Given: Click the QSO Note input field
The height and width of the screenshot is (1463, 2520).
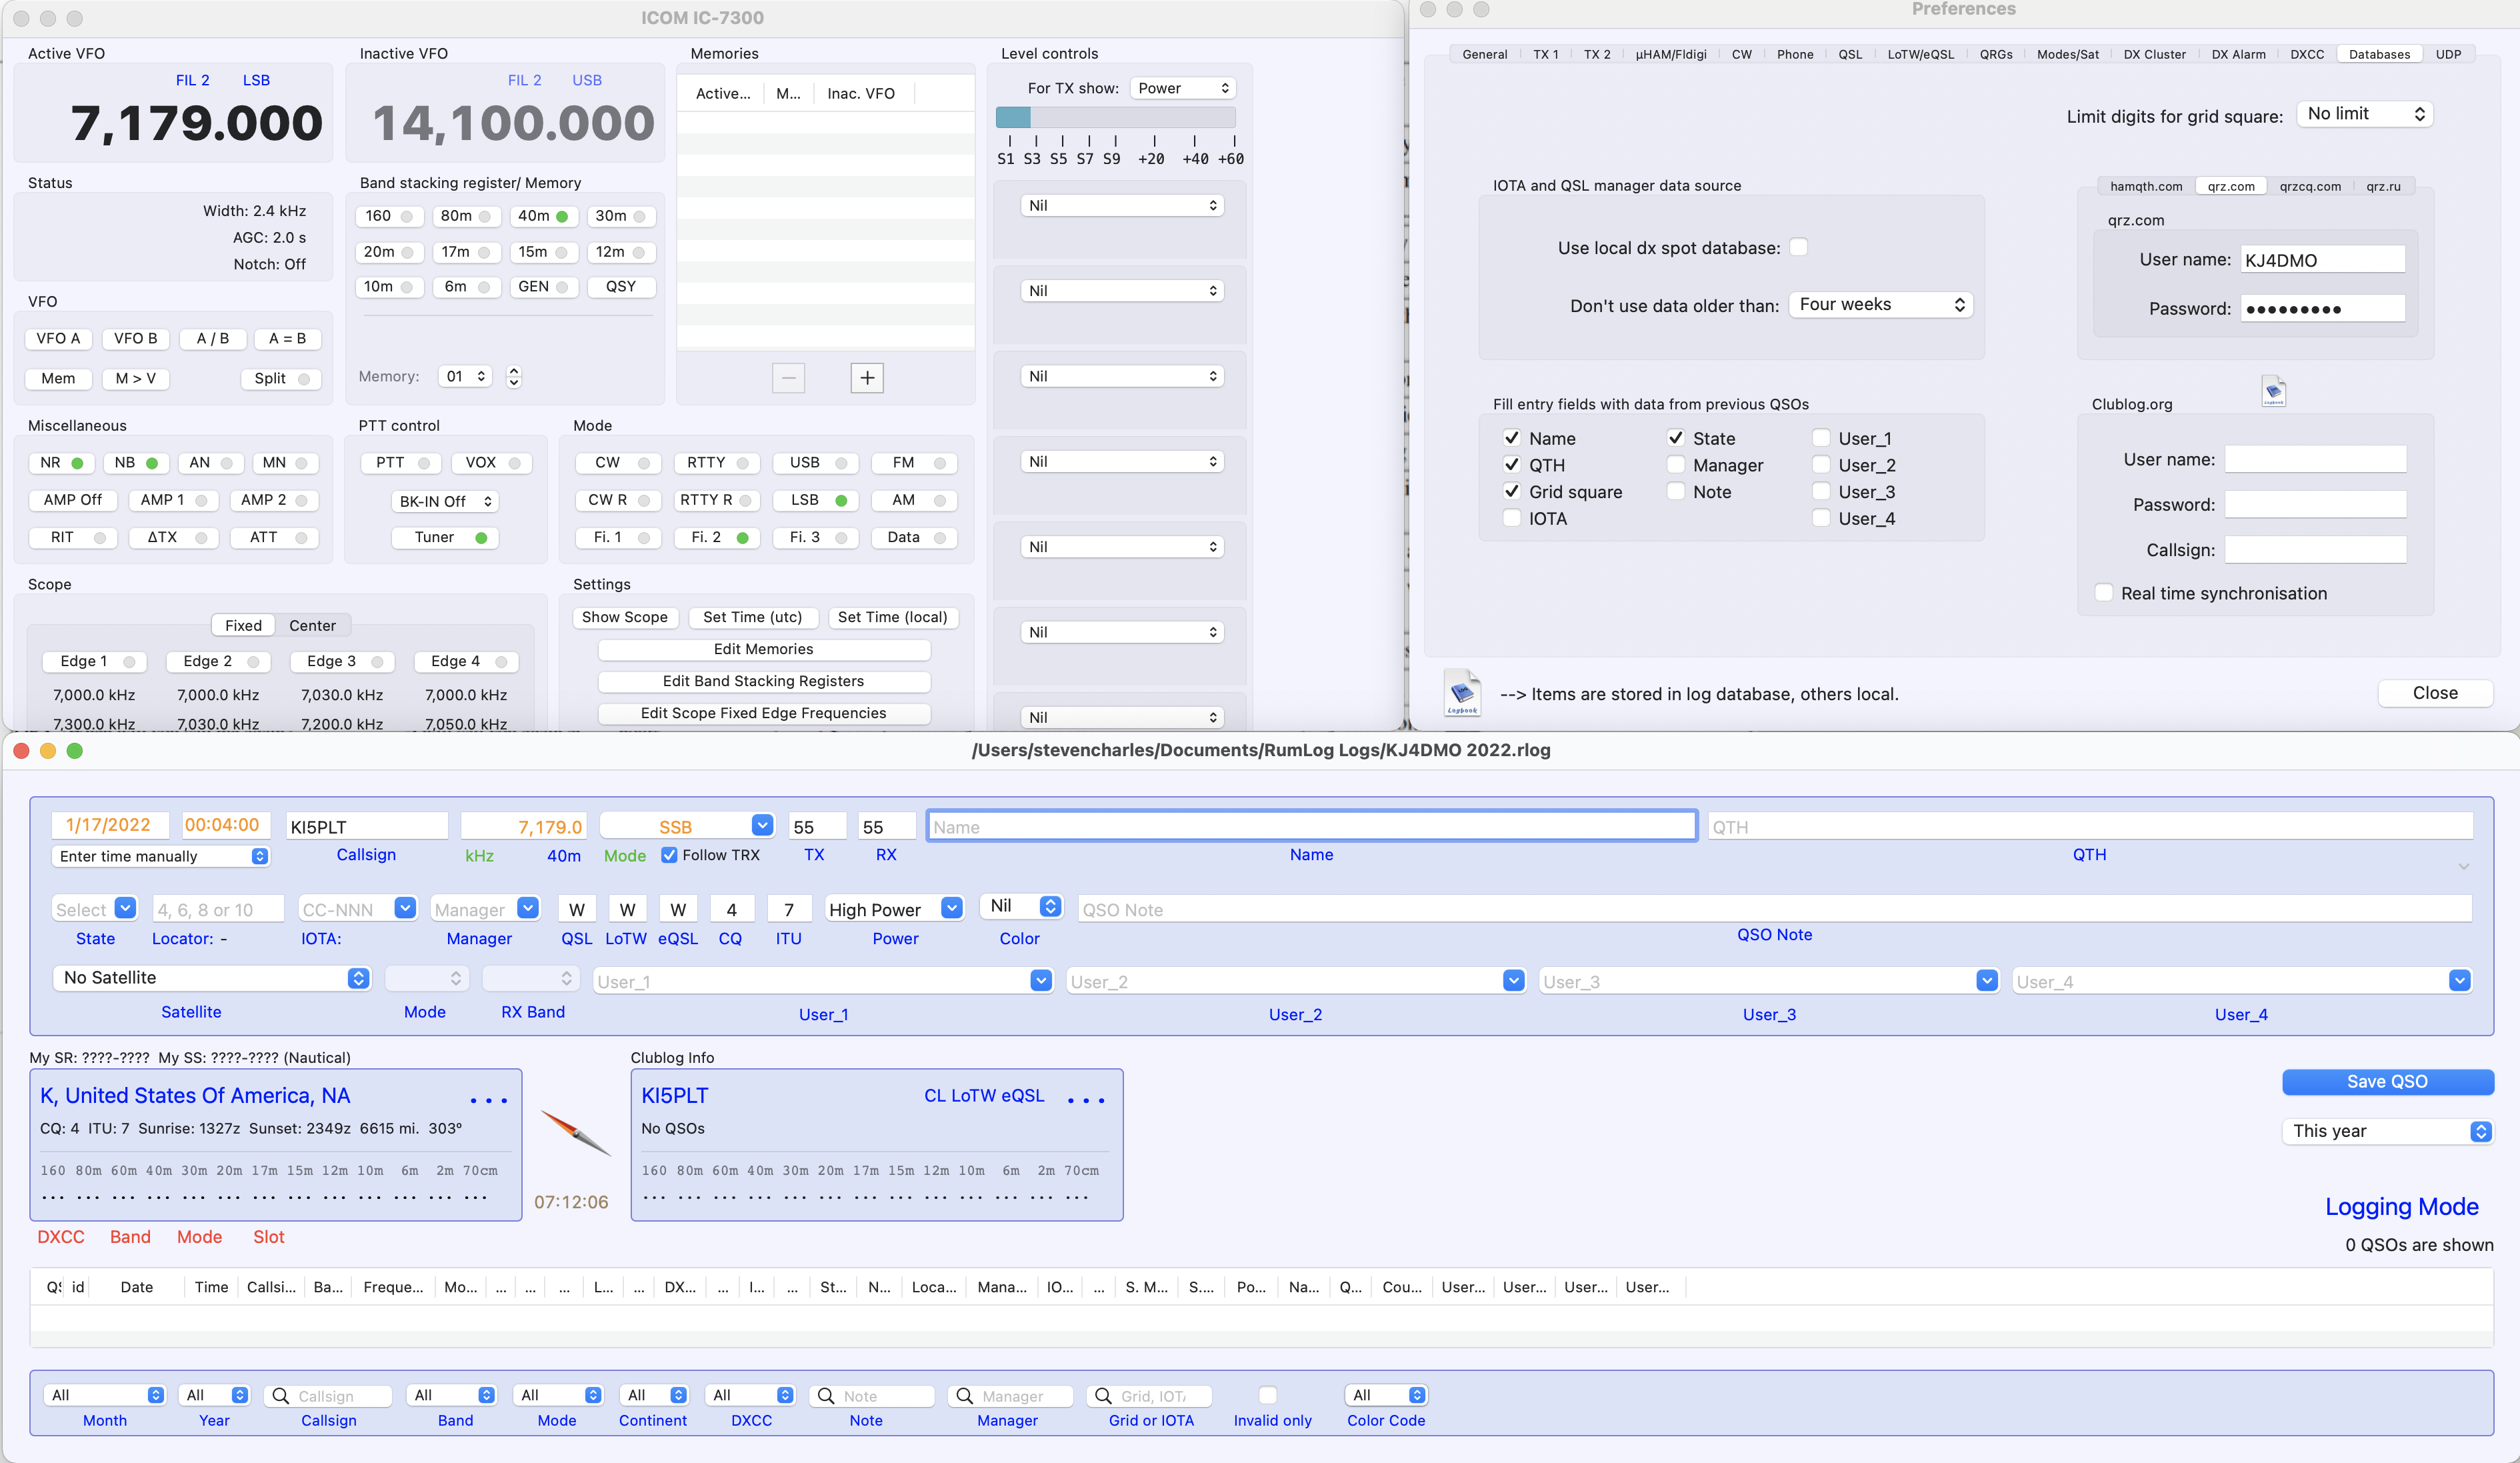Looking at the screenshot, I should [1774, 909].
